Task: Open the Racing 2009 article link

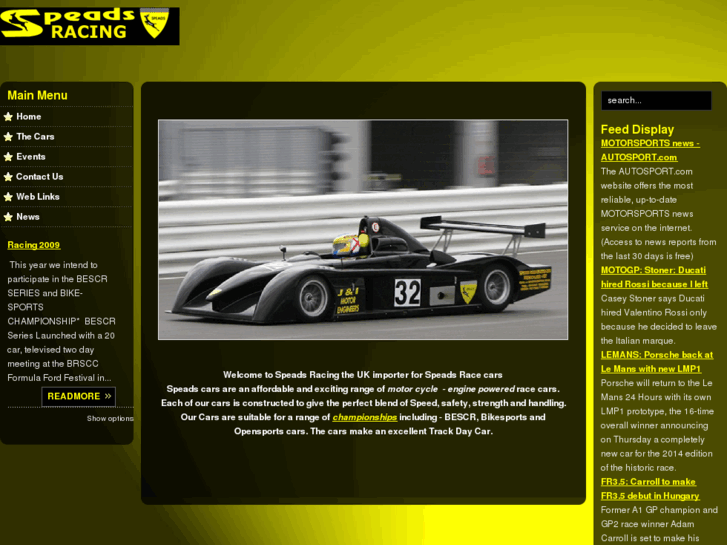Action: tap(34, 245)
